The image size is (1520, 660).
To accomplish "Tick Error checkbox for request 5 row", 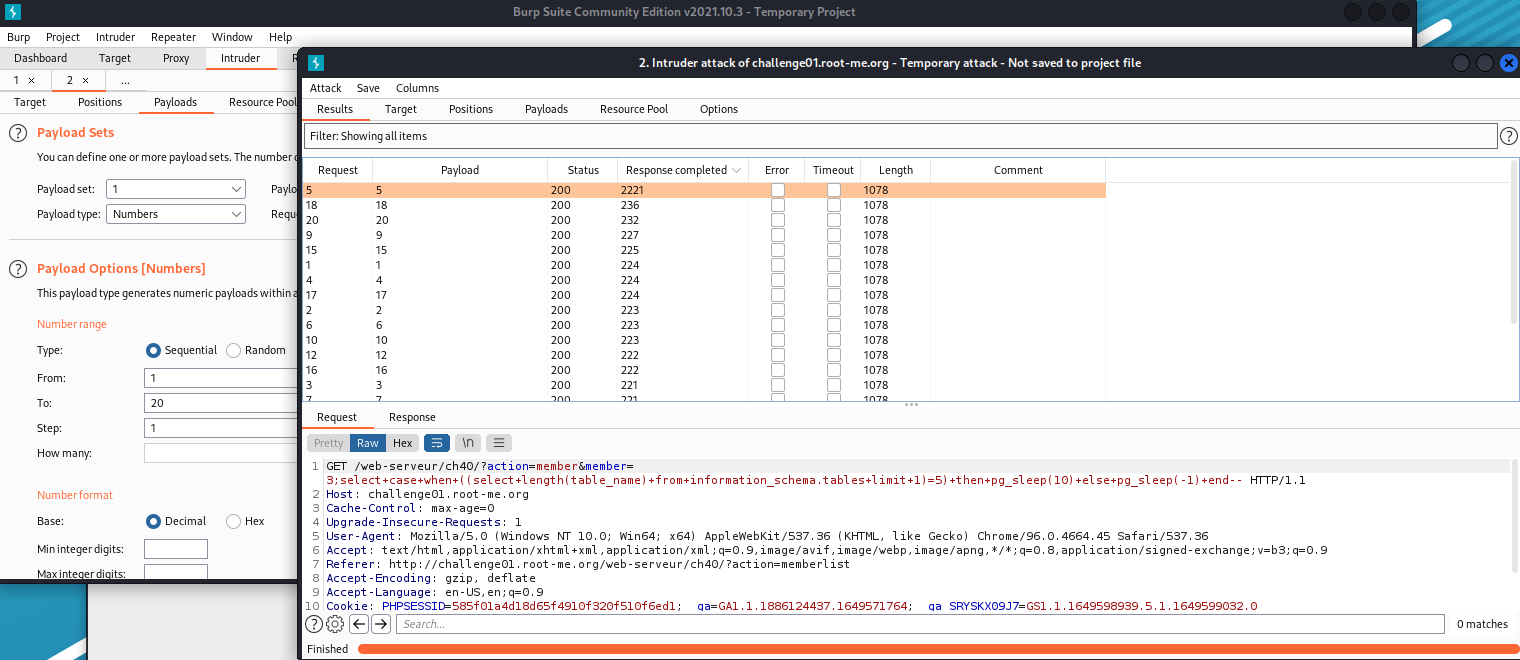I will (777, 190).
